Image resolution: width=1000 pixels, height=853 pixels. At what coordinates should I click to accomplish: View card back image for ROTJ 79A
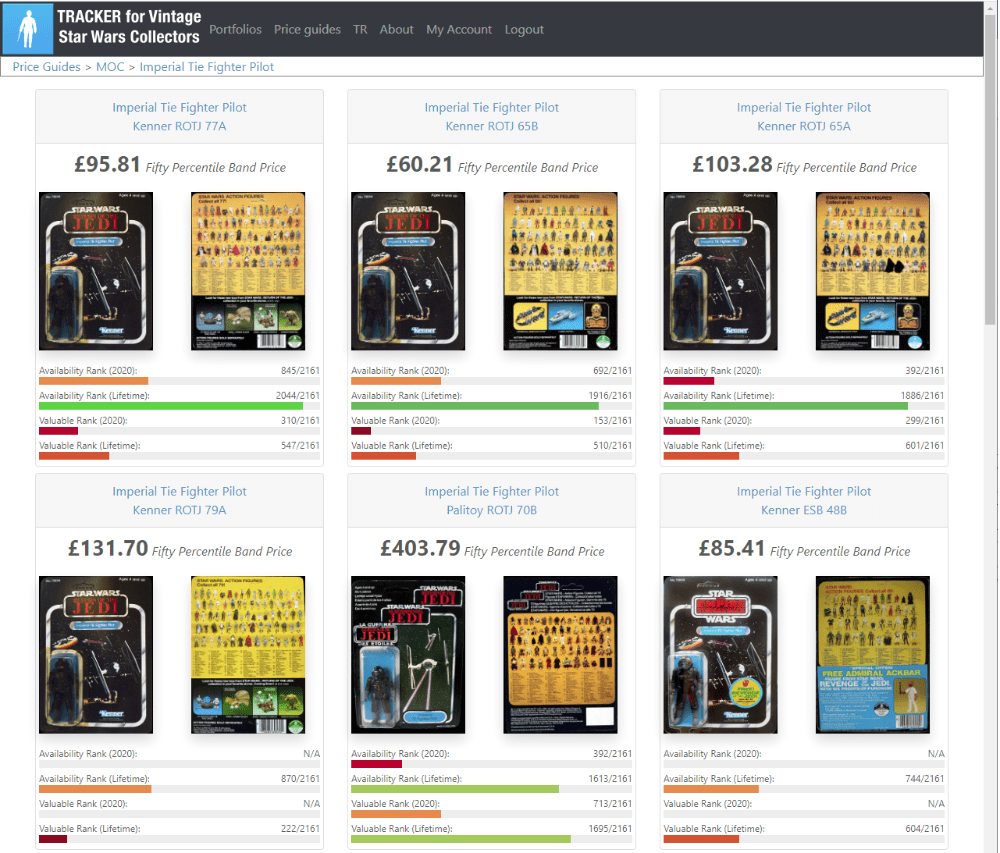(x=248, y=655)
